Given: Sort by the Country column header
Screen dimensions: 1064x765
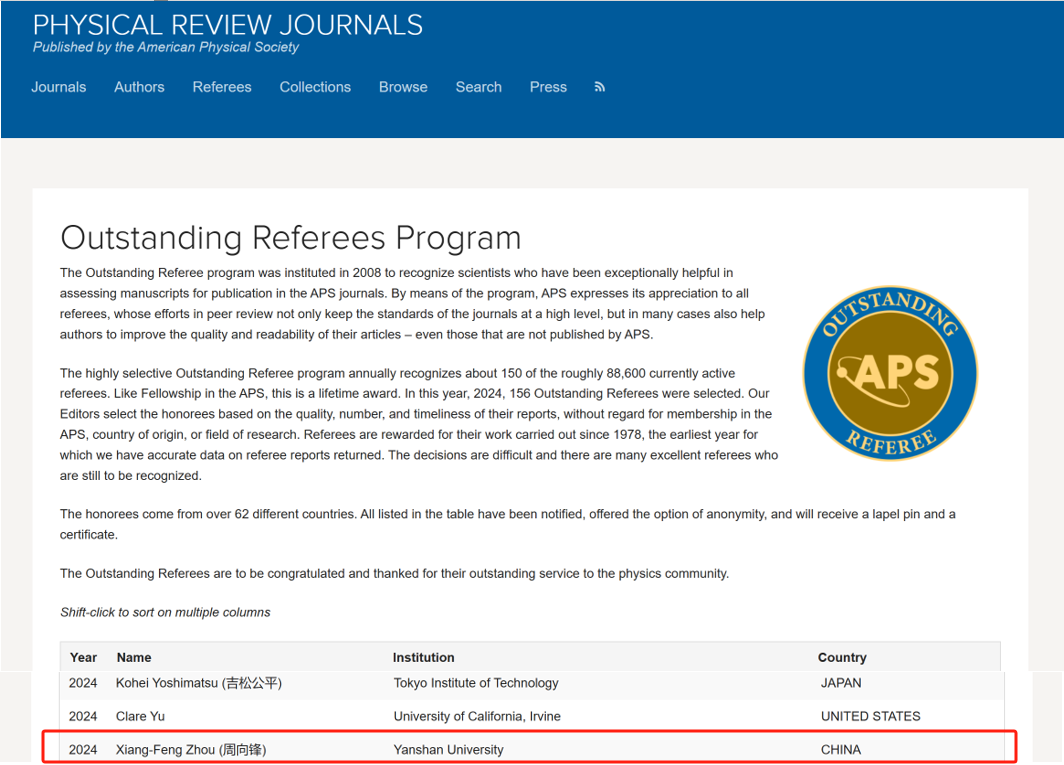Looking at the screenshot, I should [x=842, y=657].
